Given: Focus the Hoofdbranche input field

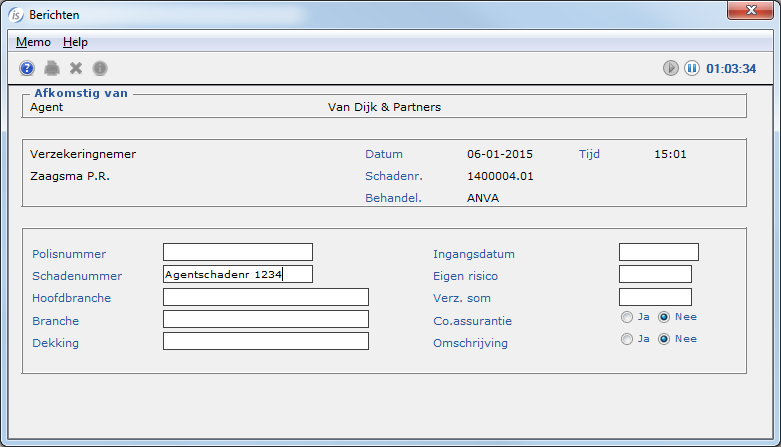Looking at the screenshot, I should click(265, 297).
